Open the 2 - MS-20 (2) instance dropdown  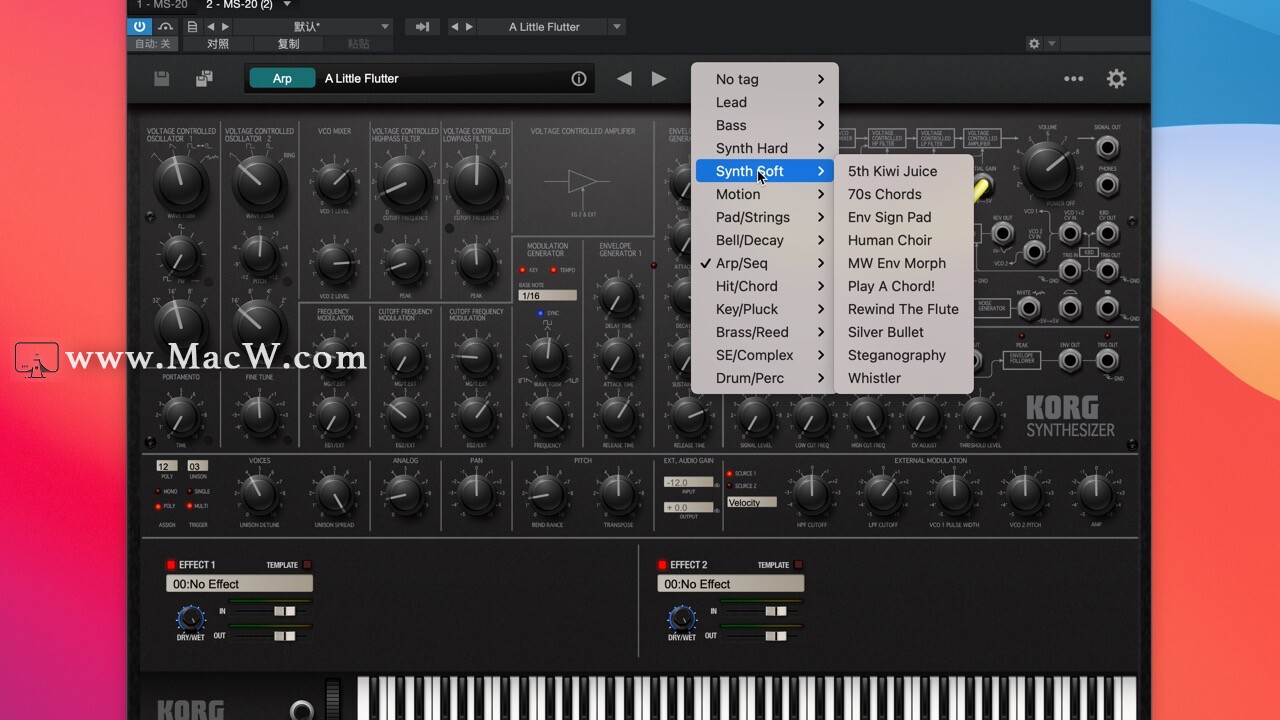tap(287, 5)
